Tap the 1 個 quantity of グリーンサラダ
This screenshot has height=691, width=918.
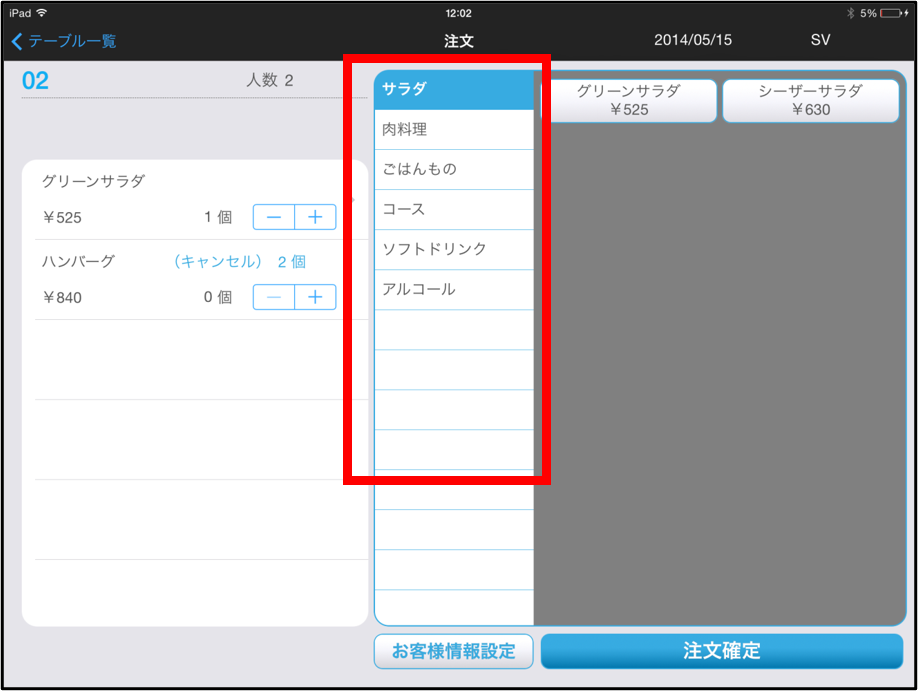(218, 217)
